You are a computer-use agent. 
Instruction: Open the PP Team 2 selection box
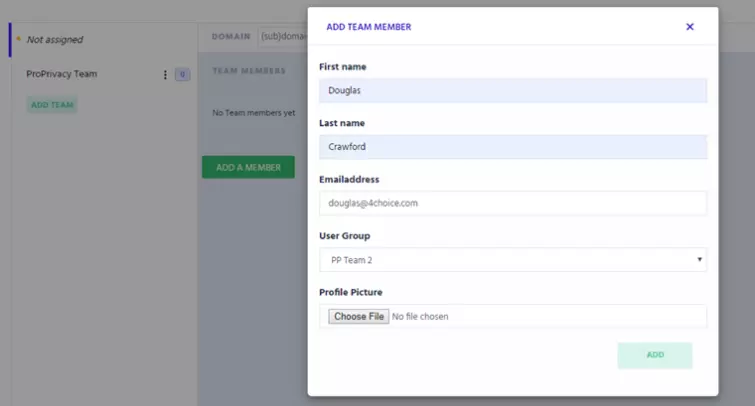(512, 260)
